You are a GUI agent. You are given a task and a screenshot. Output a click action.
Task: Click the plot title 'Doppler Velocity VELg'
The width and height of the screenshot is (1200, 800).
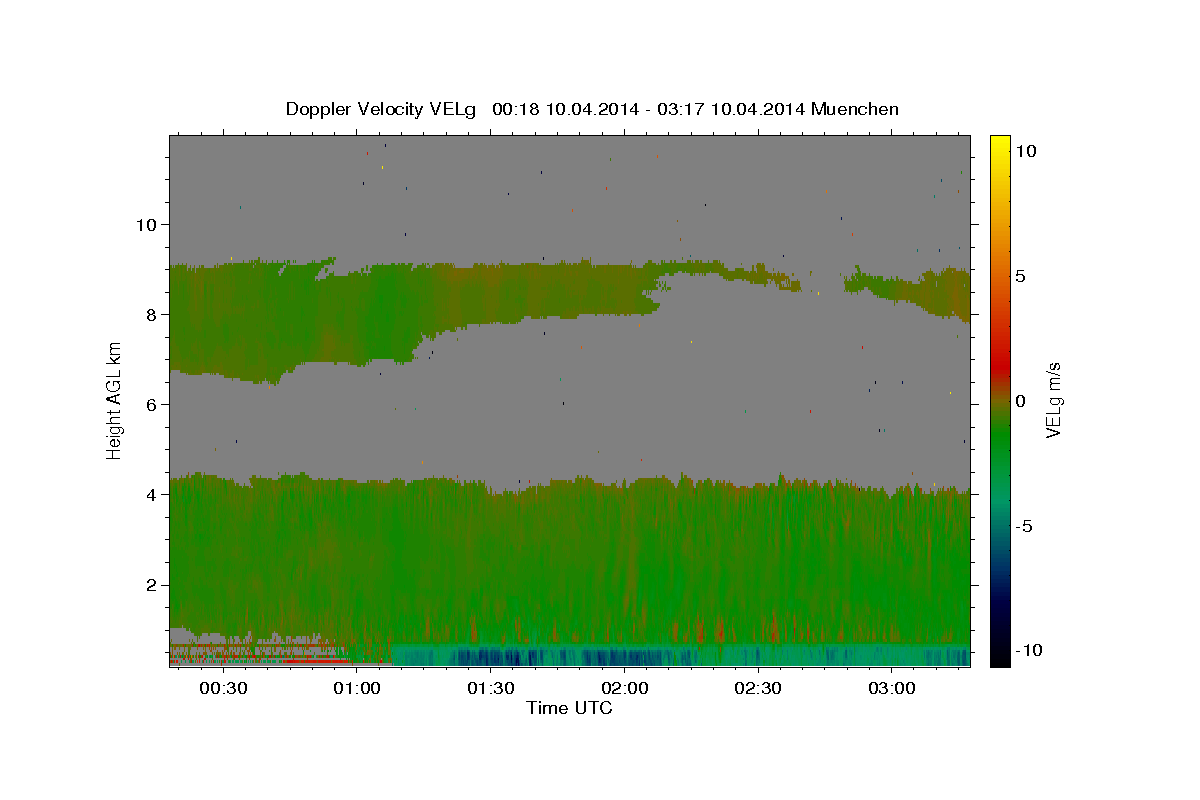click(x=381, y=109)
